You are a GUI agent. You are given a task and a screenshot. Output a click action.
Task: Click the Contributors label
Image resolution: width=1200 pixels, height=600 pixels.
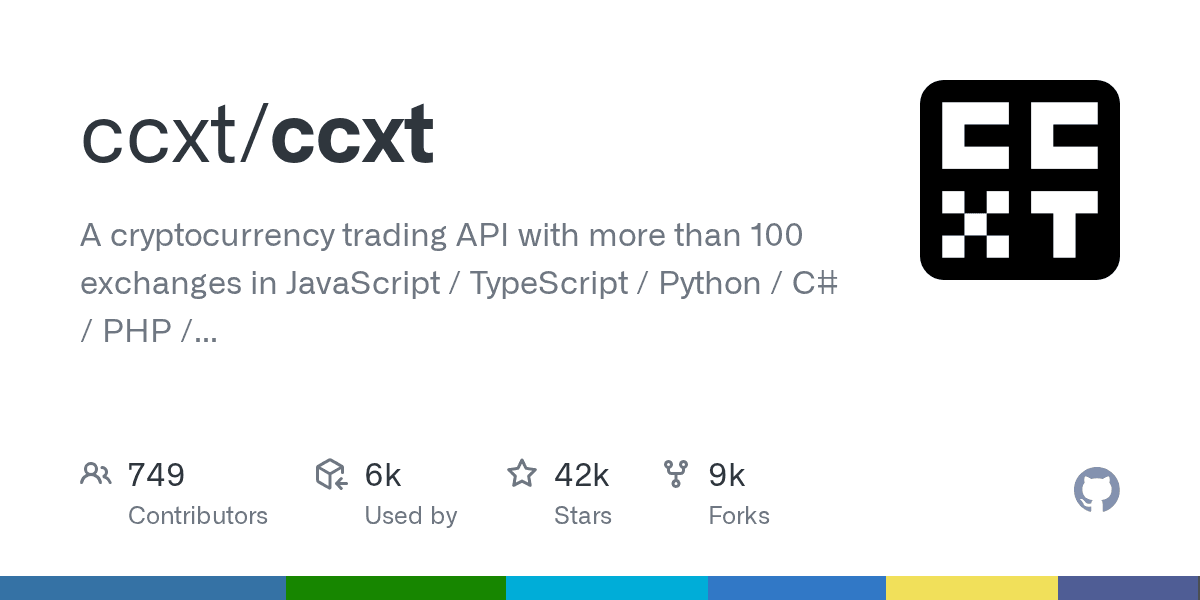[x=198, y=516]
